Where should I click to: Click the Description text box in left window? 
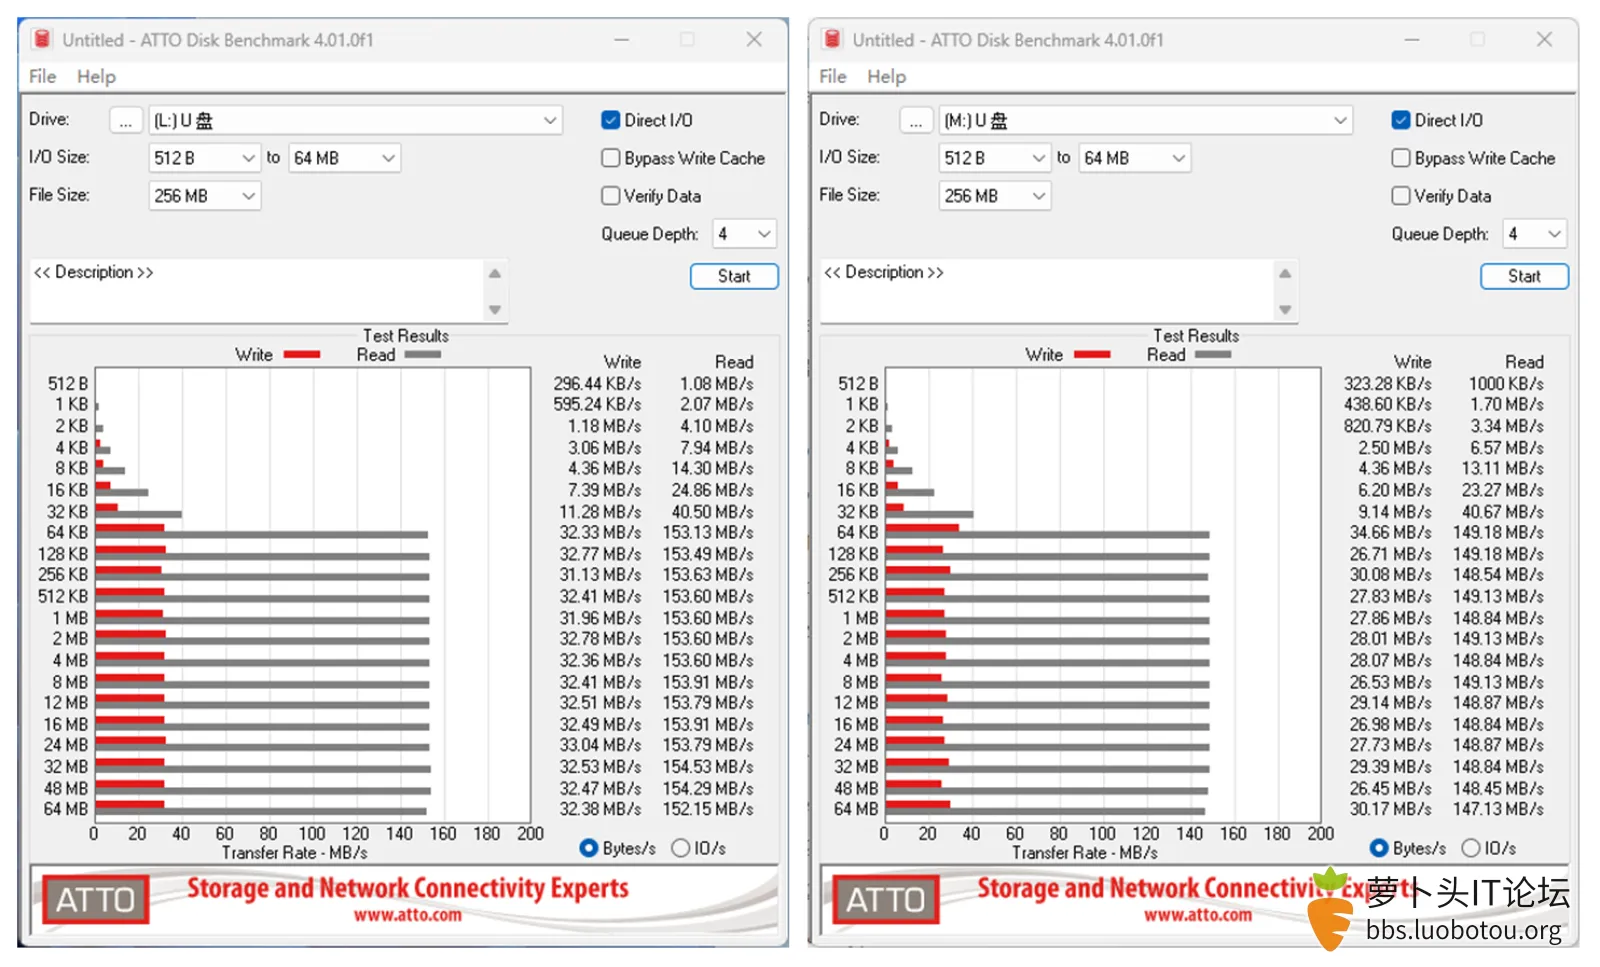257,291
